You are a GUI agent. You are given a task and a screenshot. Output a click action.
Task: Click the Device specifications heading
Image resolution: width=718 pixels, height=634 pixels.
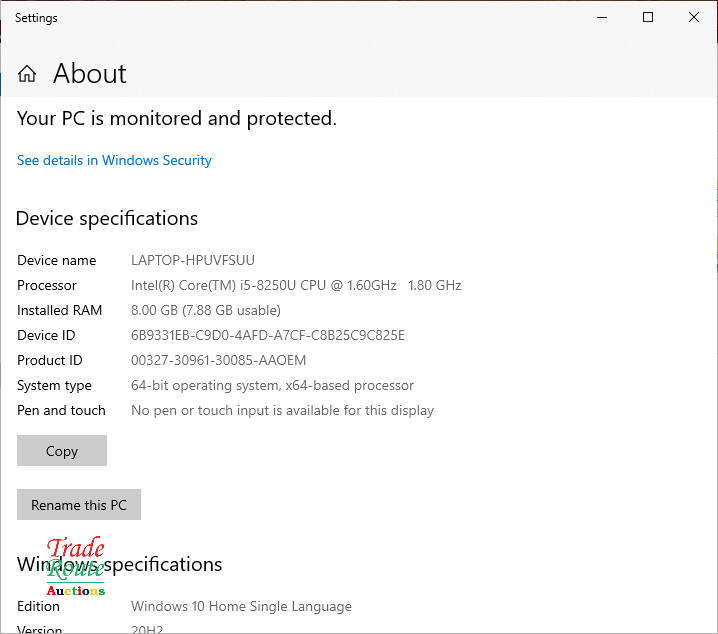pos(107,218)
